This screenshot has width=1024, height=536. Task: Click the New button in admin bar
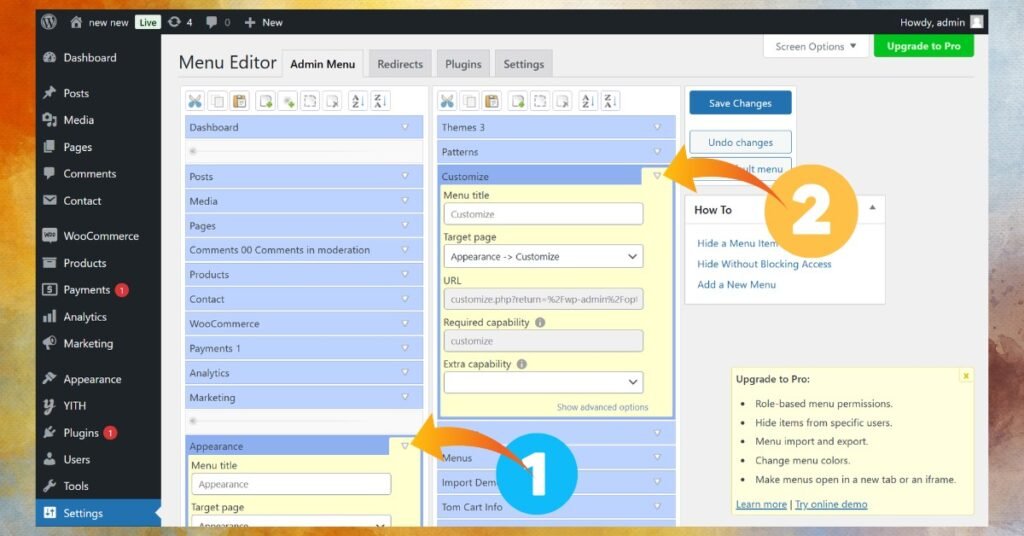[x=263, y=22]
